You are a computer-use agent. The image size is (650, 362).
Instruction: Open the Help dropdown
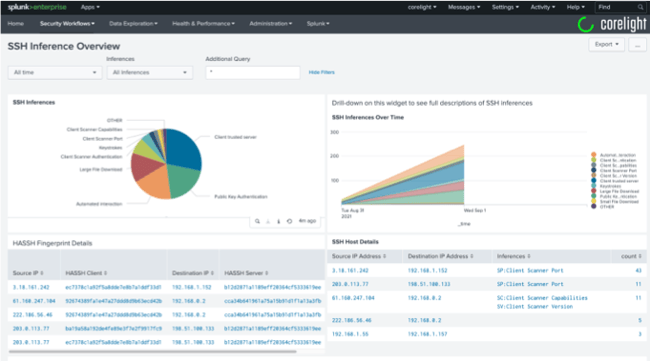[575, 7]
